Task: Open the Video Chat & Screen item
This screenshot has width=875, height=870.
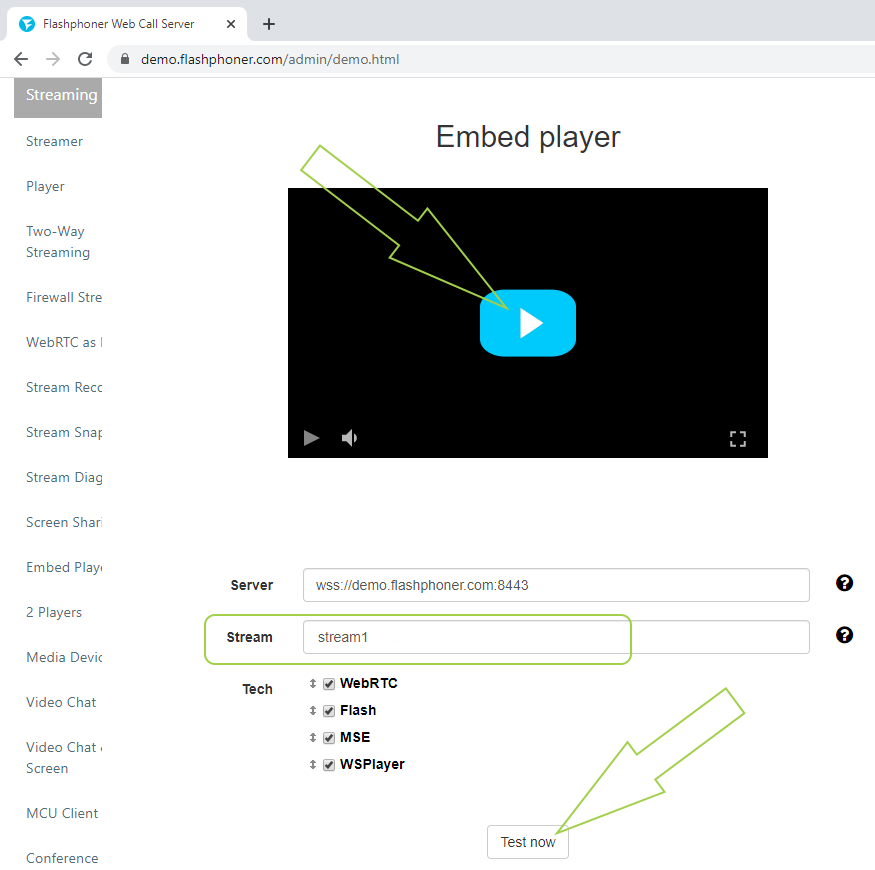Action: 64,758
